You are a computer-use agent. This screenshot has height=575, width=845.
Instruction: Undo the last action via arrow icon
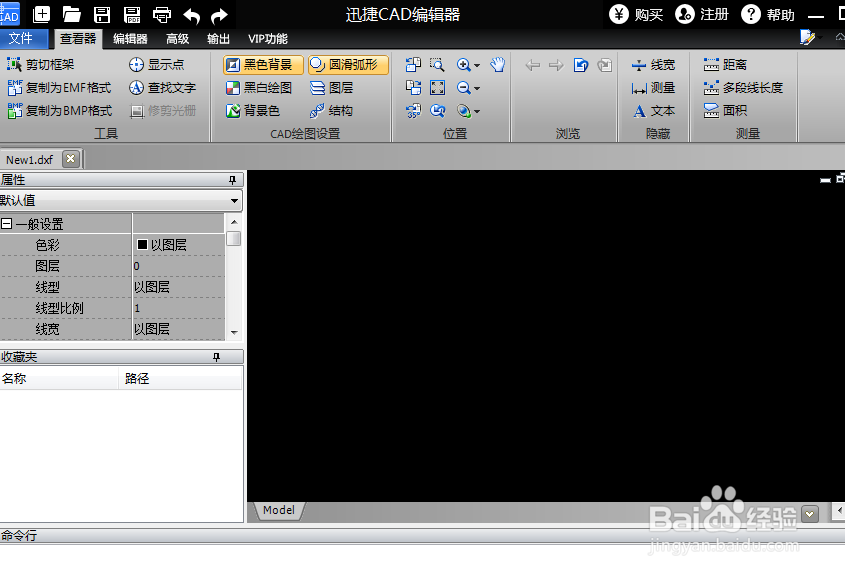pos(191,16)
